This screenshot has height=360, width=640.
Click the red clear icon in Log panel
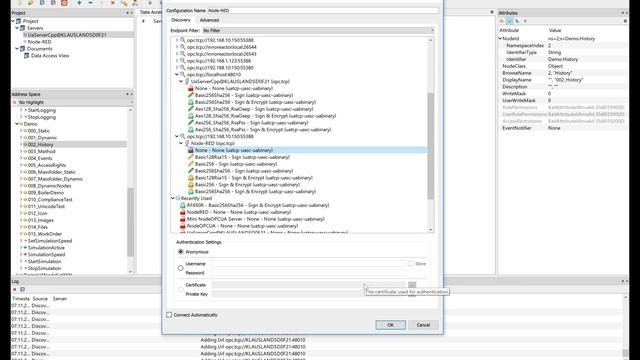[15, 289]
